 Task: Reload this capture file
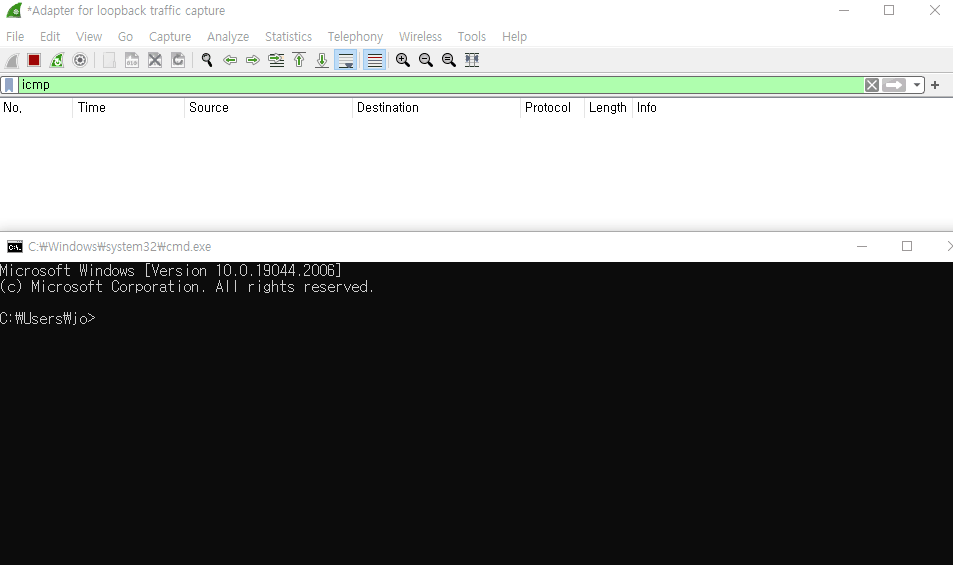click(x=178, y=60)
